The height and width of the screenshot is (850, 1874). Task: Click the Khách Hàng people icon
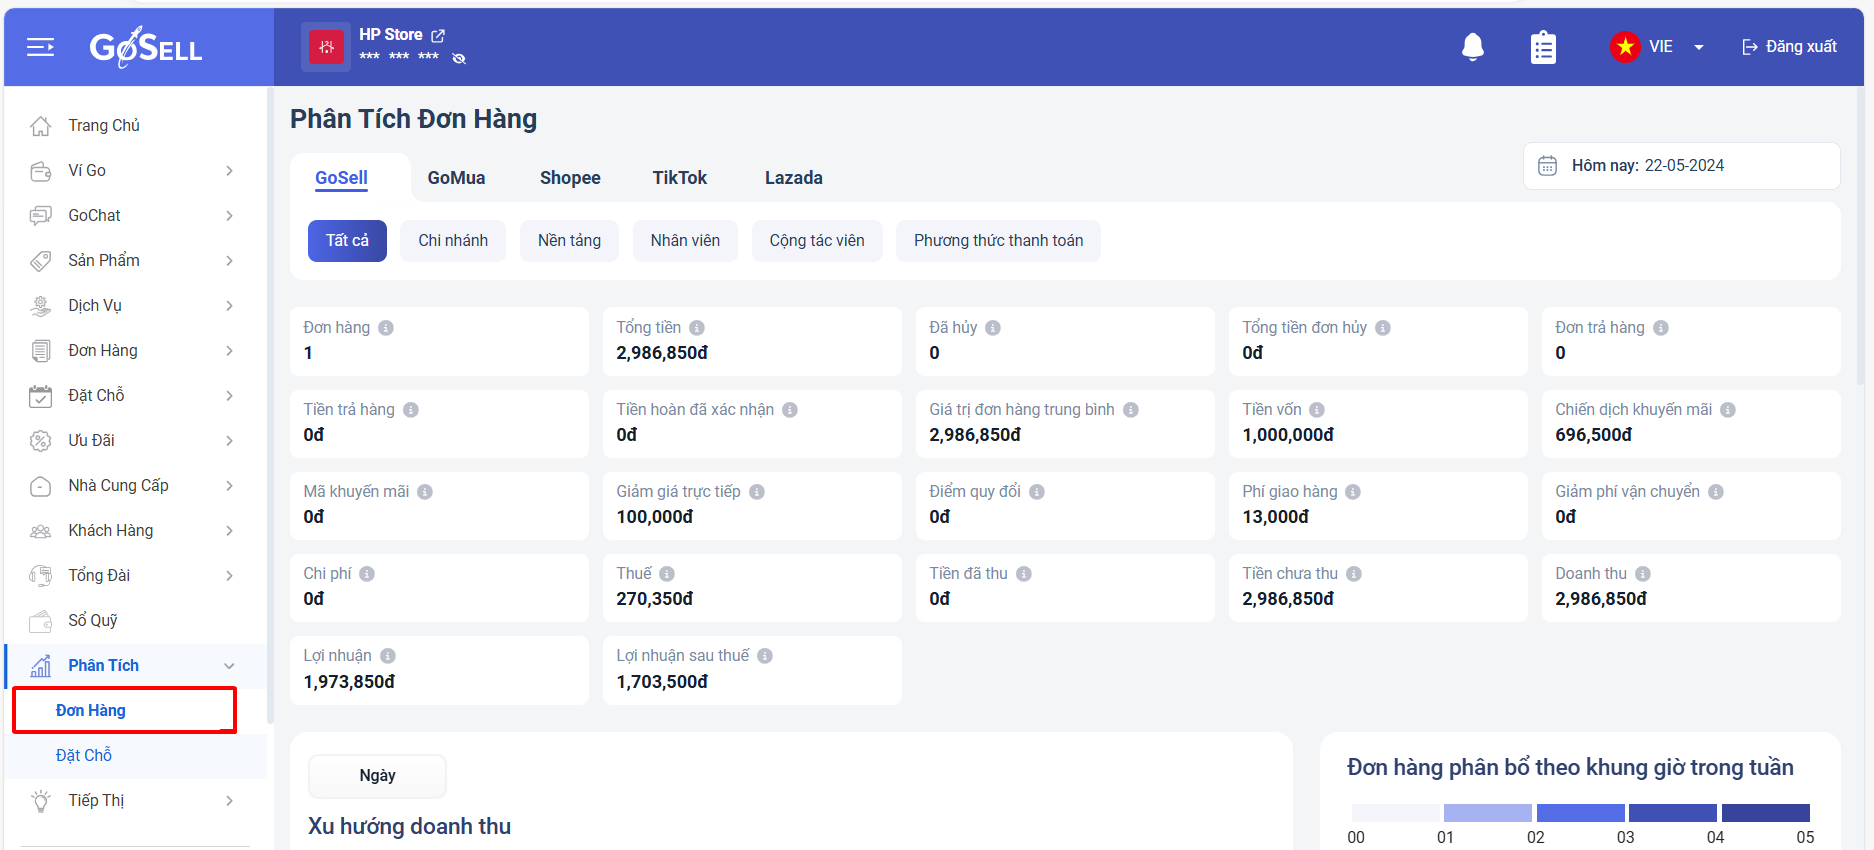41,531
